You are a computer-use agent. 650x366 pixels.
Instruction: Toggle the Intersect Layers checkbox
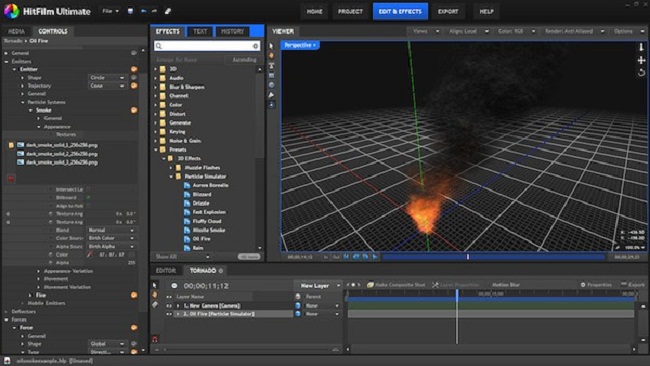[x=88, y=189]
